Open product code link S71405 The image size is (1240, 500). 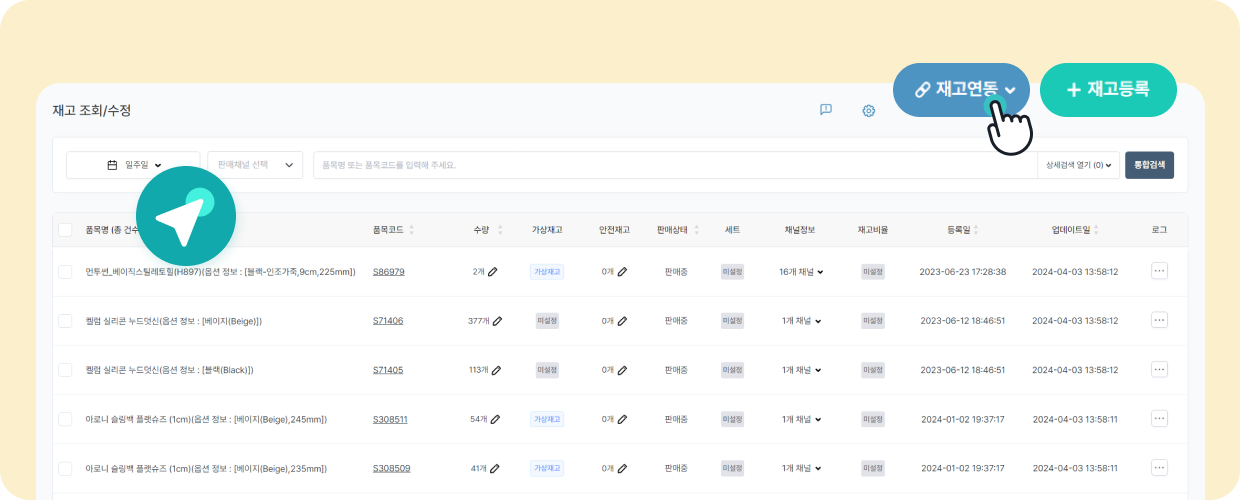(x=388, y=370)
